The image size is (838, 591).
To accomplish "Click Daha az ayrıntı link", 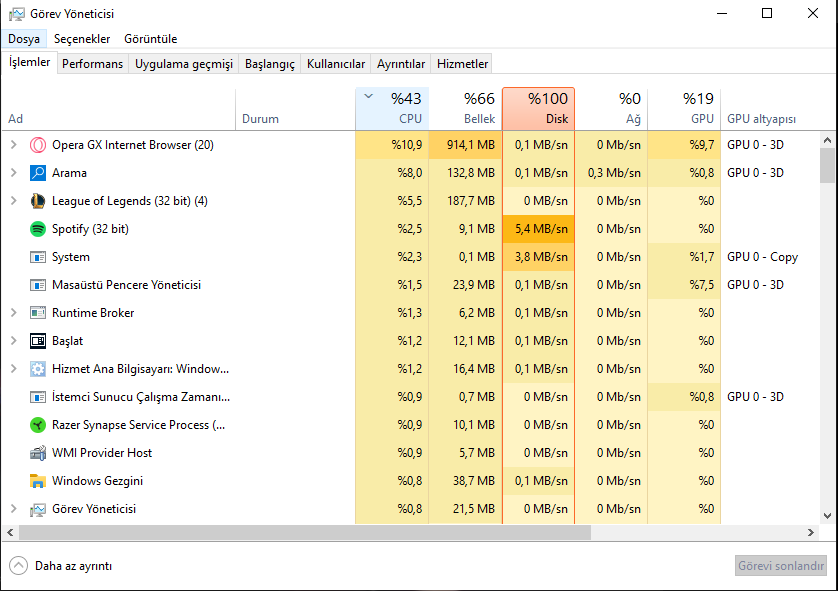I will coord(74,566).
